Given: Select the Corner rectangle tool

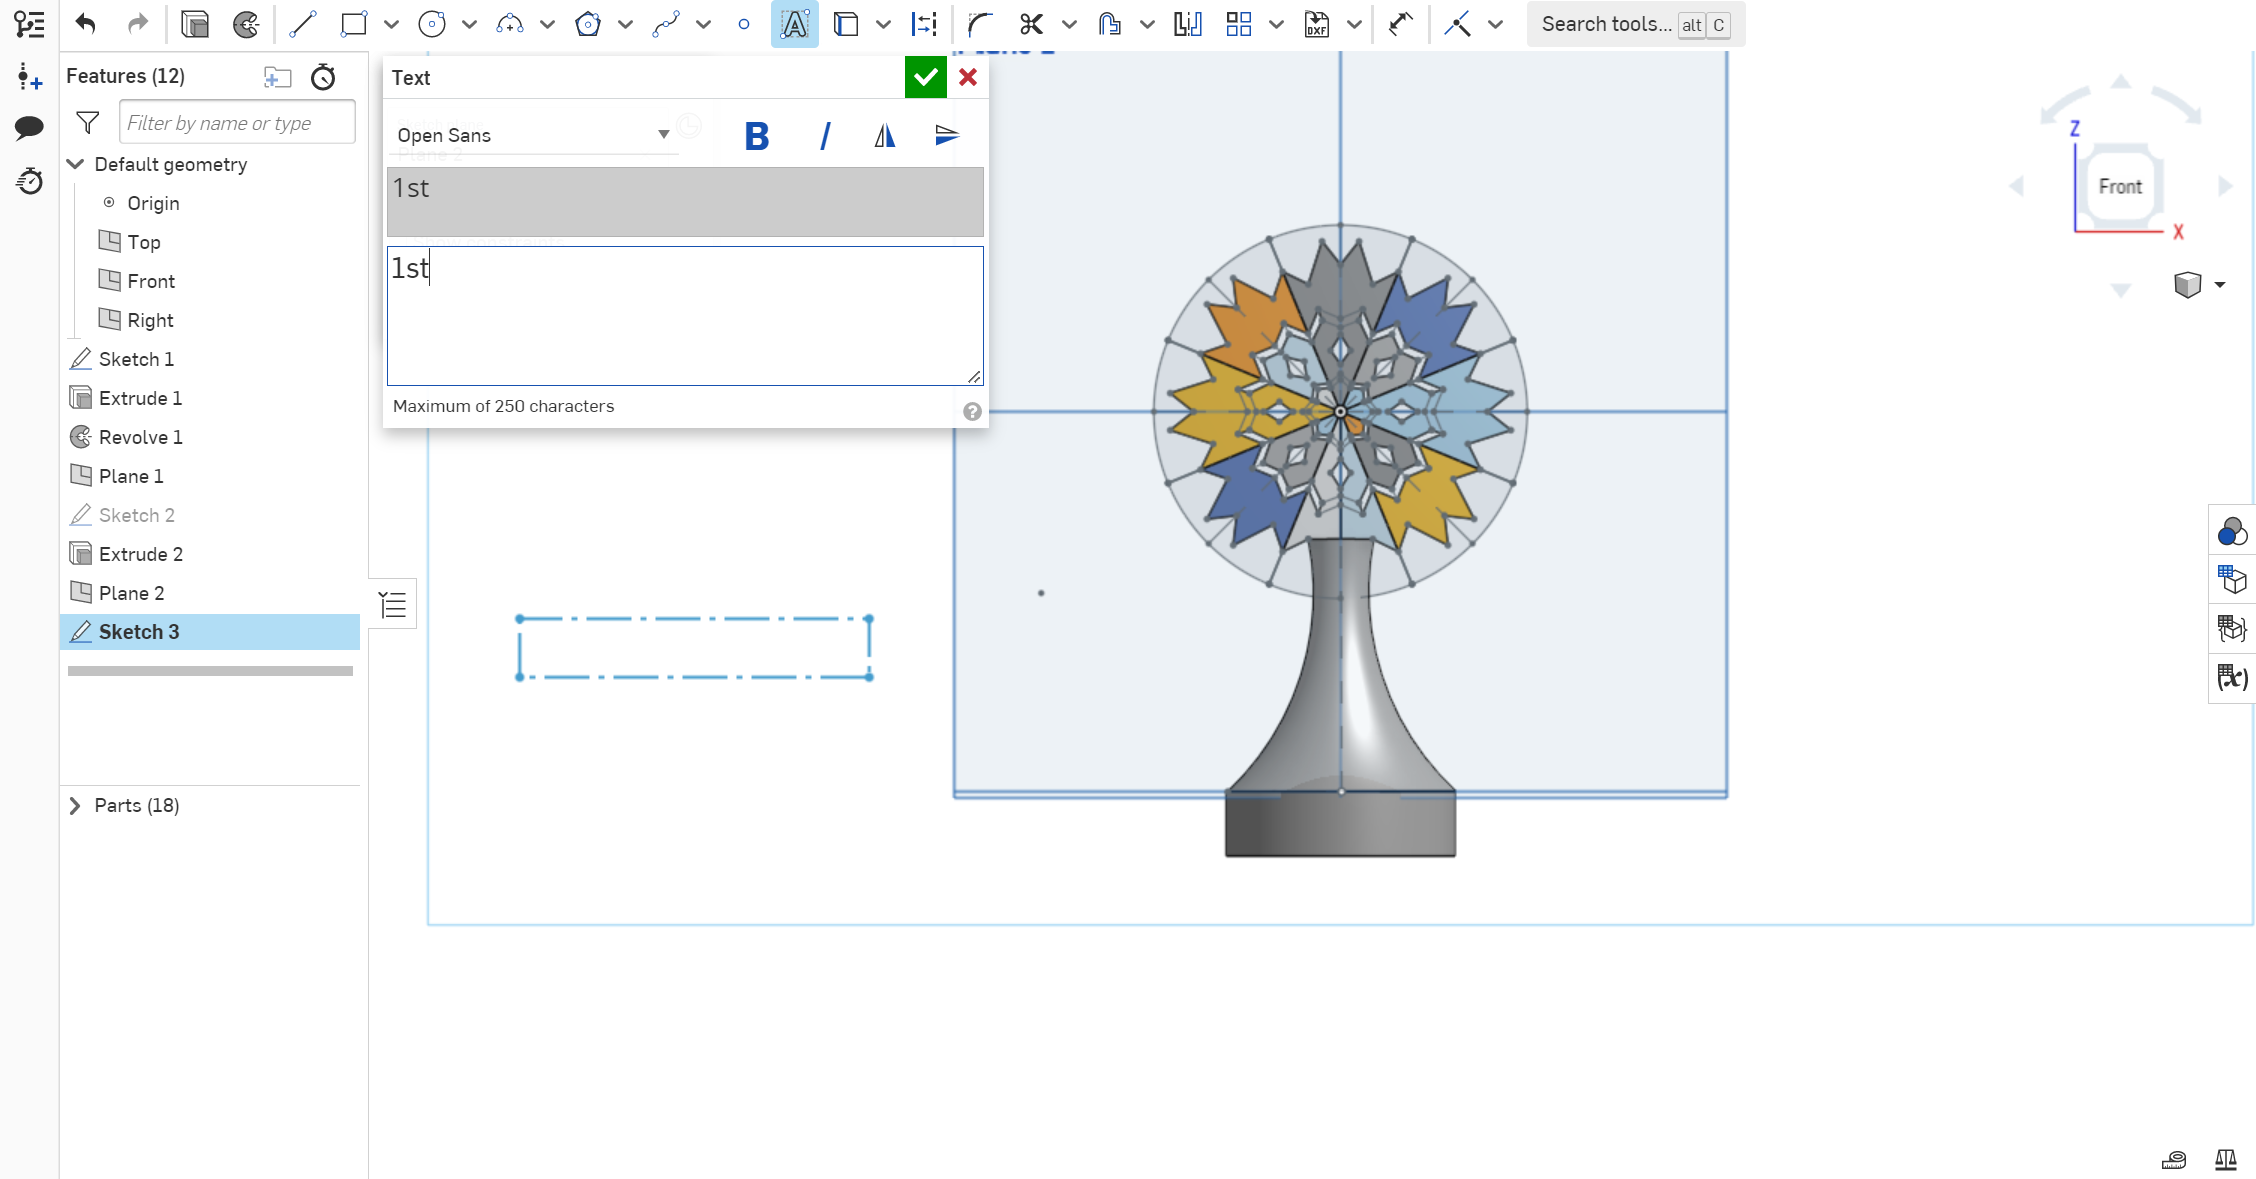Looking at the screenshot, I should click(x=353, y=24).
